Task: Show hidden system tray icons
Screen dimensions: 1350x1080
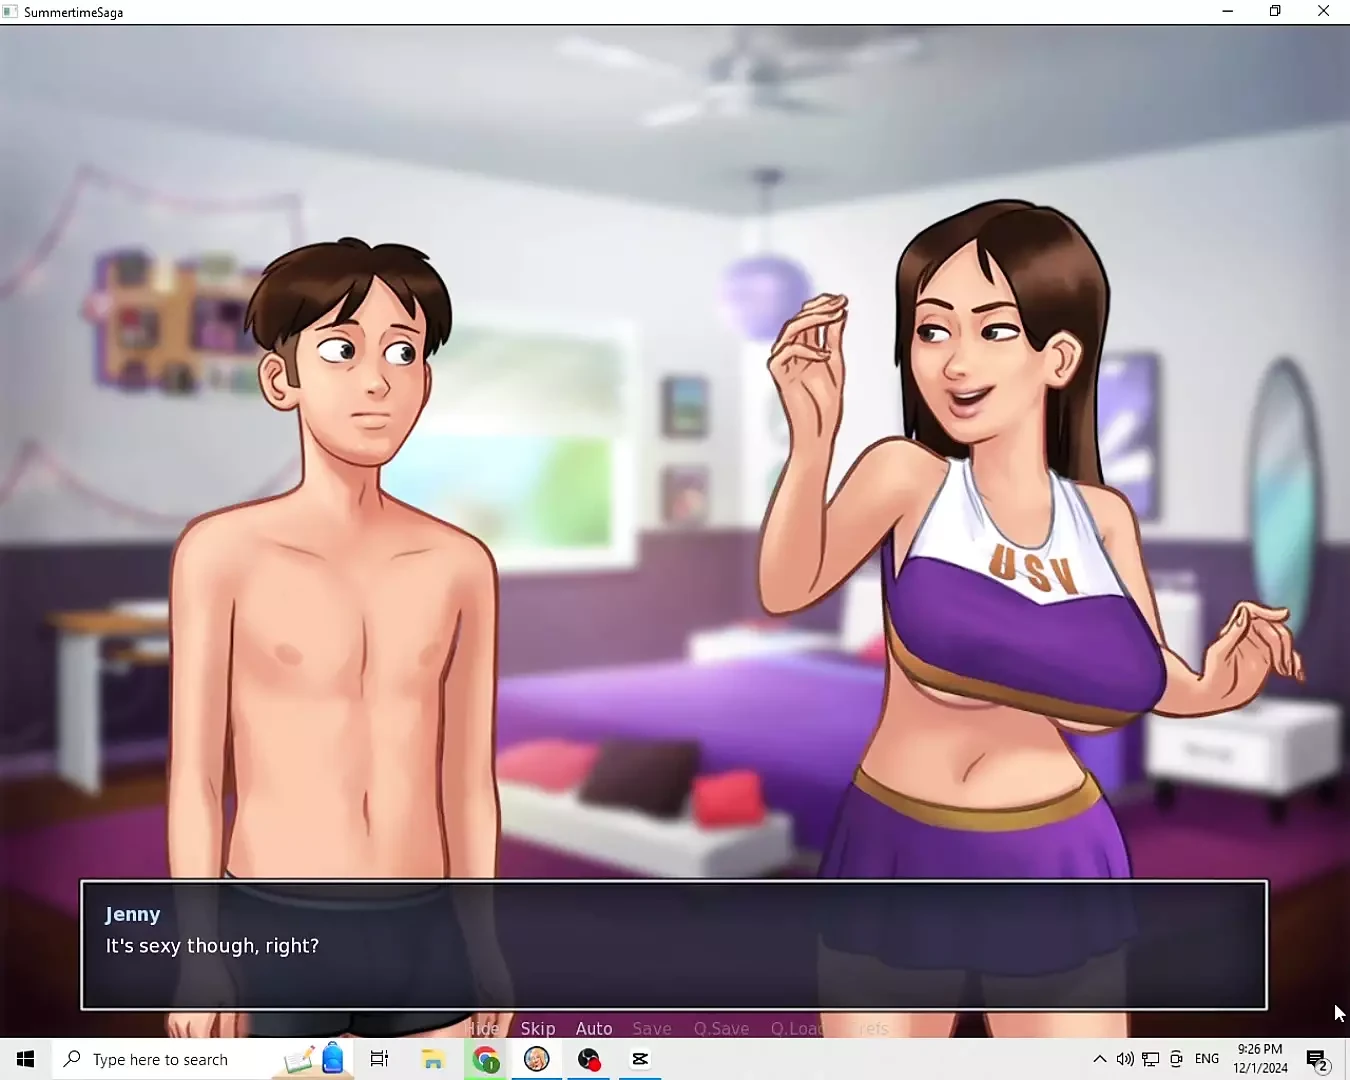Action: 1100,1059
